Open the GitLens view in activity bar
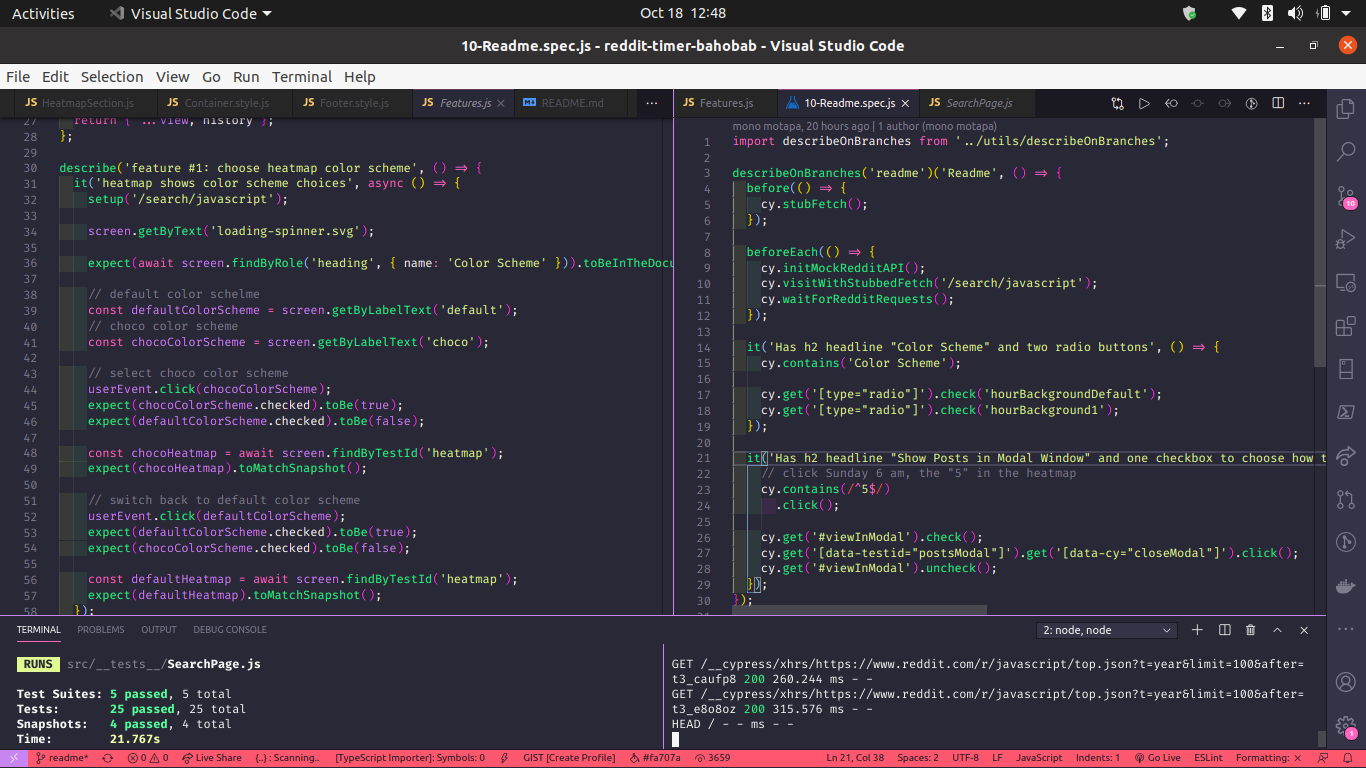Image resolution: width=1366 pixels, height=768 pixels. (1345, 542)
